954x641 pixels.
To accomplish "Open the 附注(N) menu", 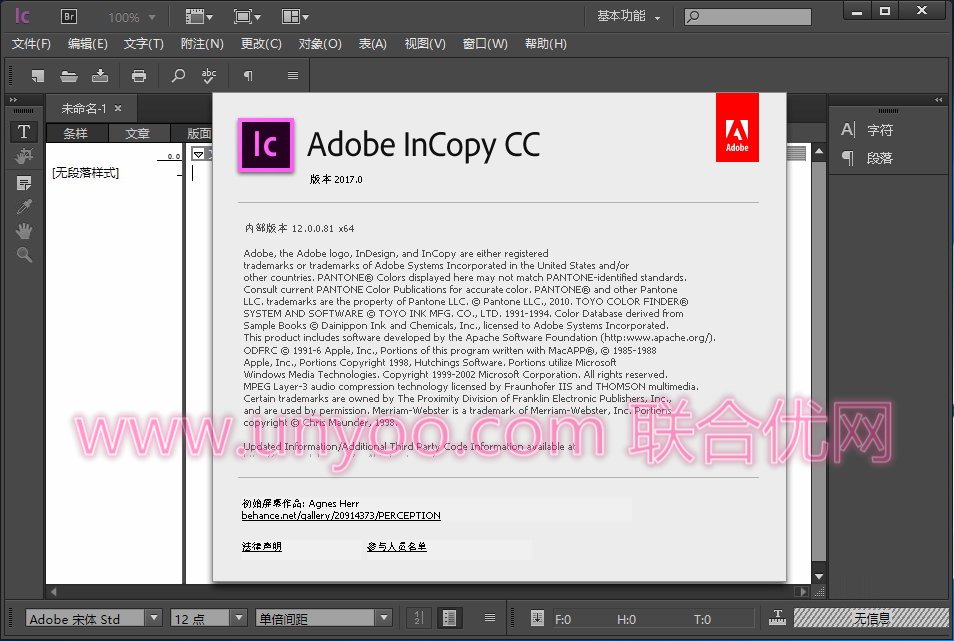I will [202, 44].
